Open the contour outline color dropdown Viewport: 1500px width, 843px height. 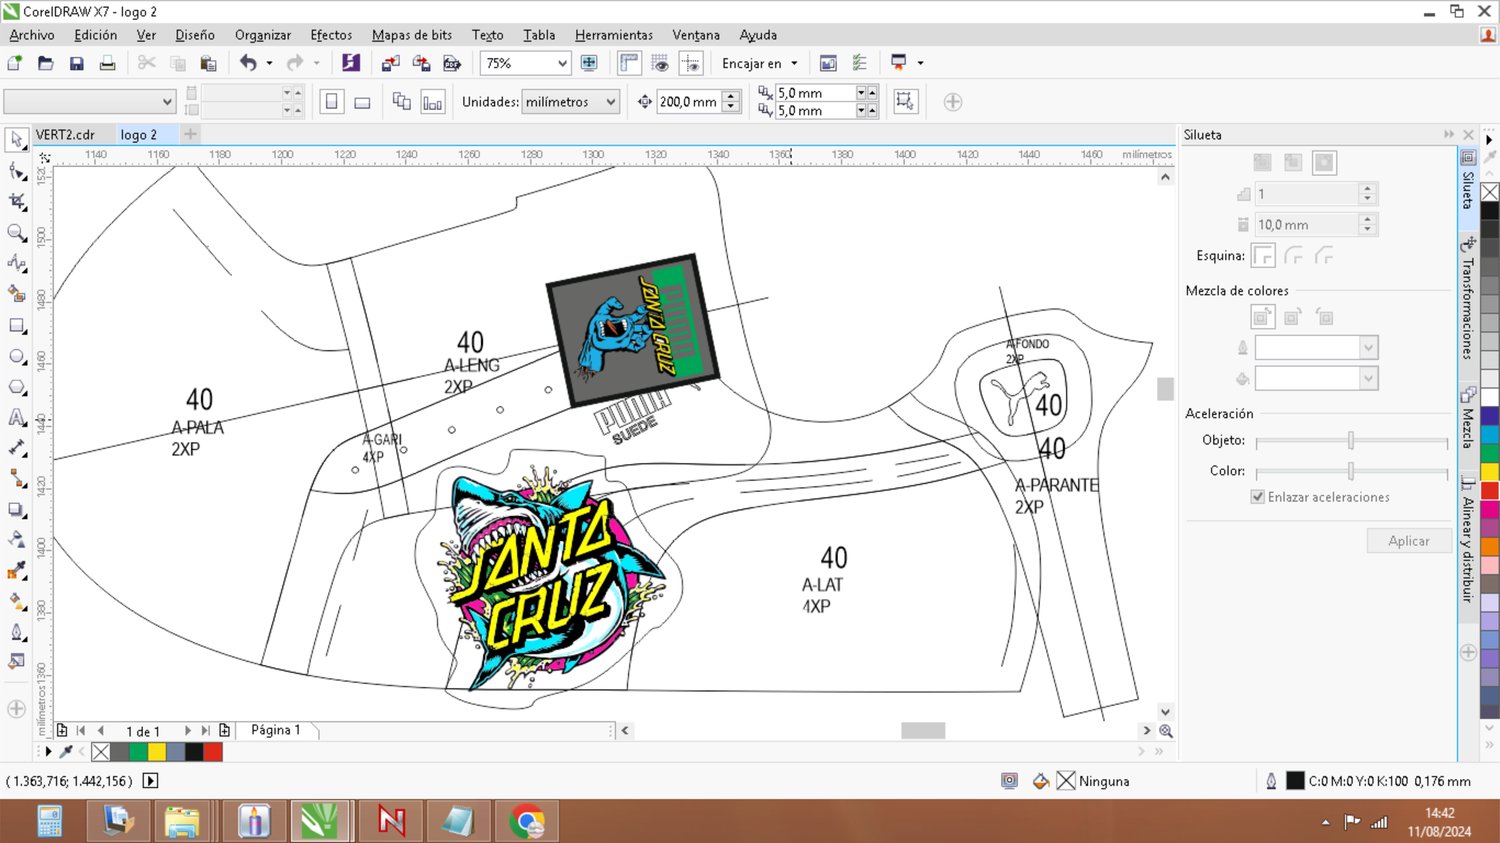1368,348
